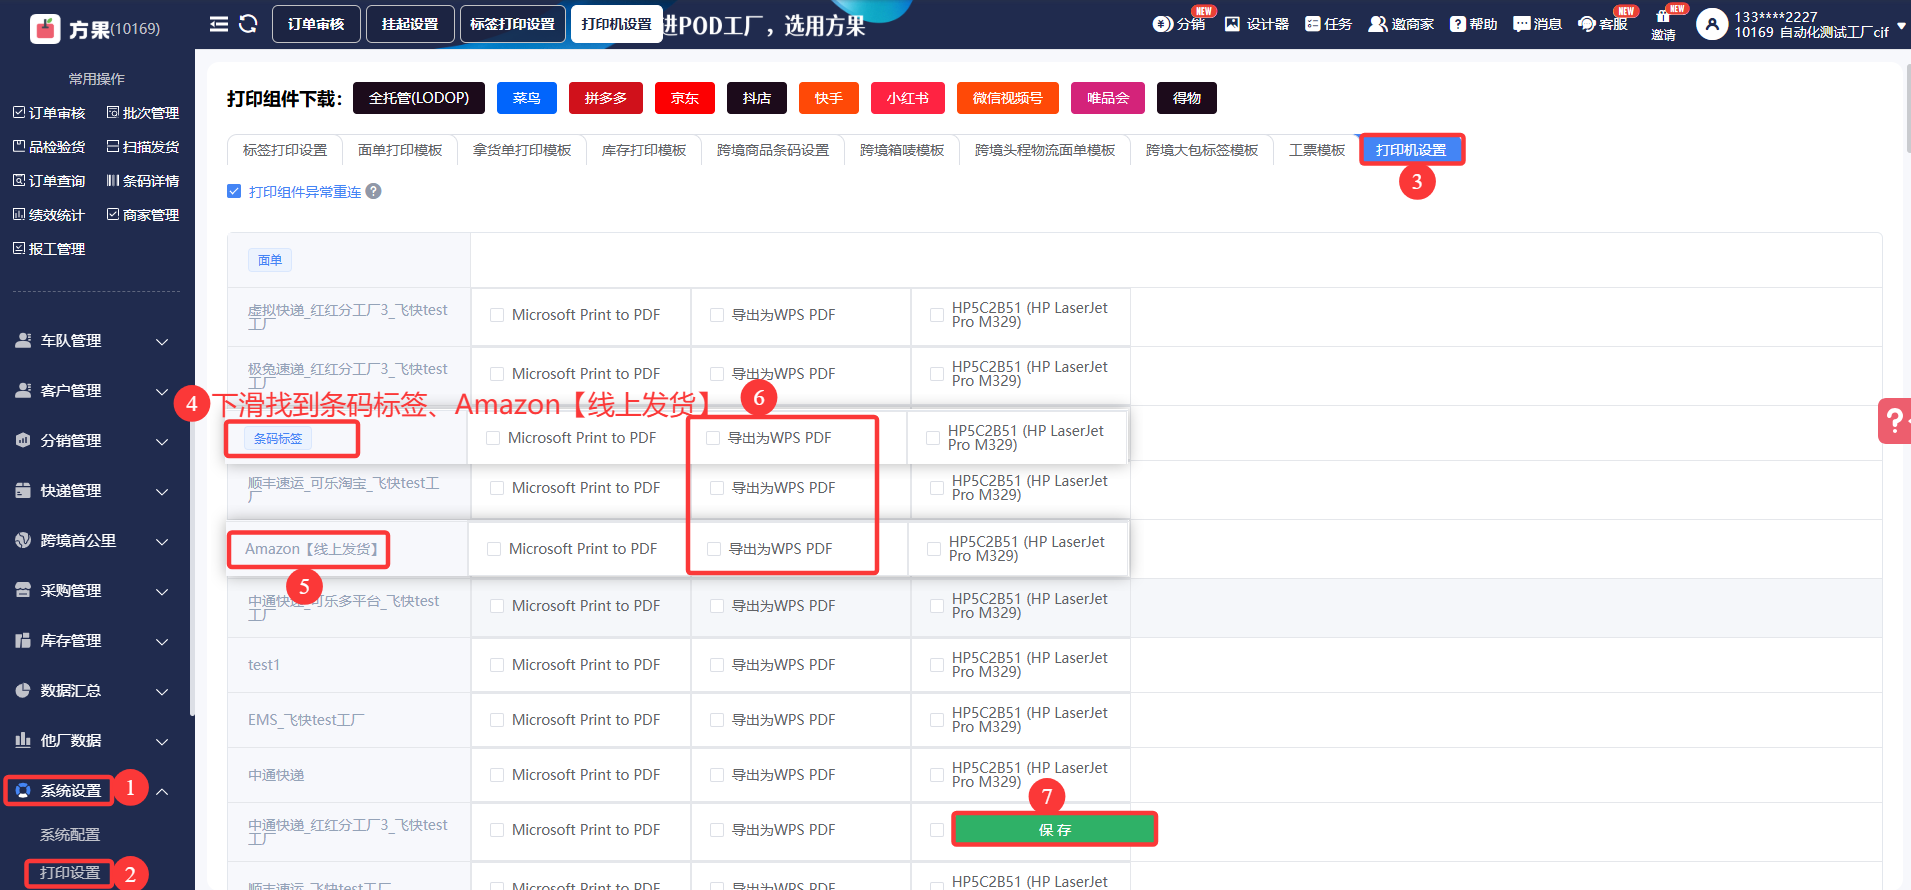
Task: Download the 菜鸟 print component
Action: [x=527, y=98]
